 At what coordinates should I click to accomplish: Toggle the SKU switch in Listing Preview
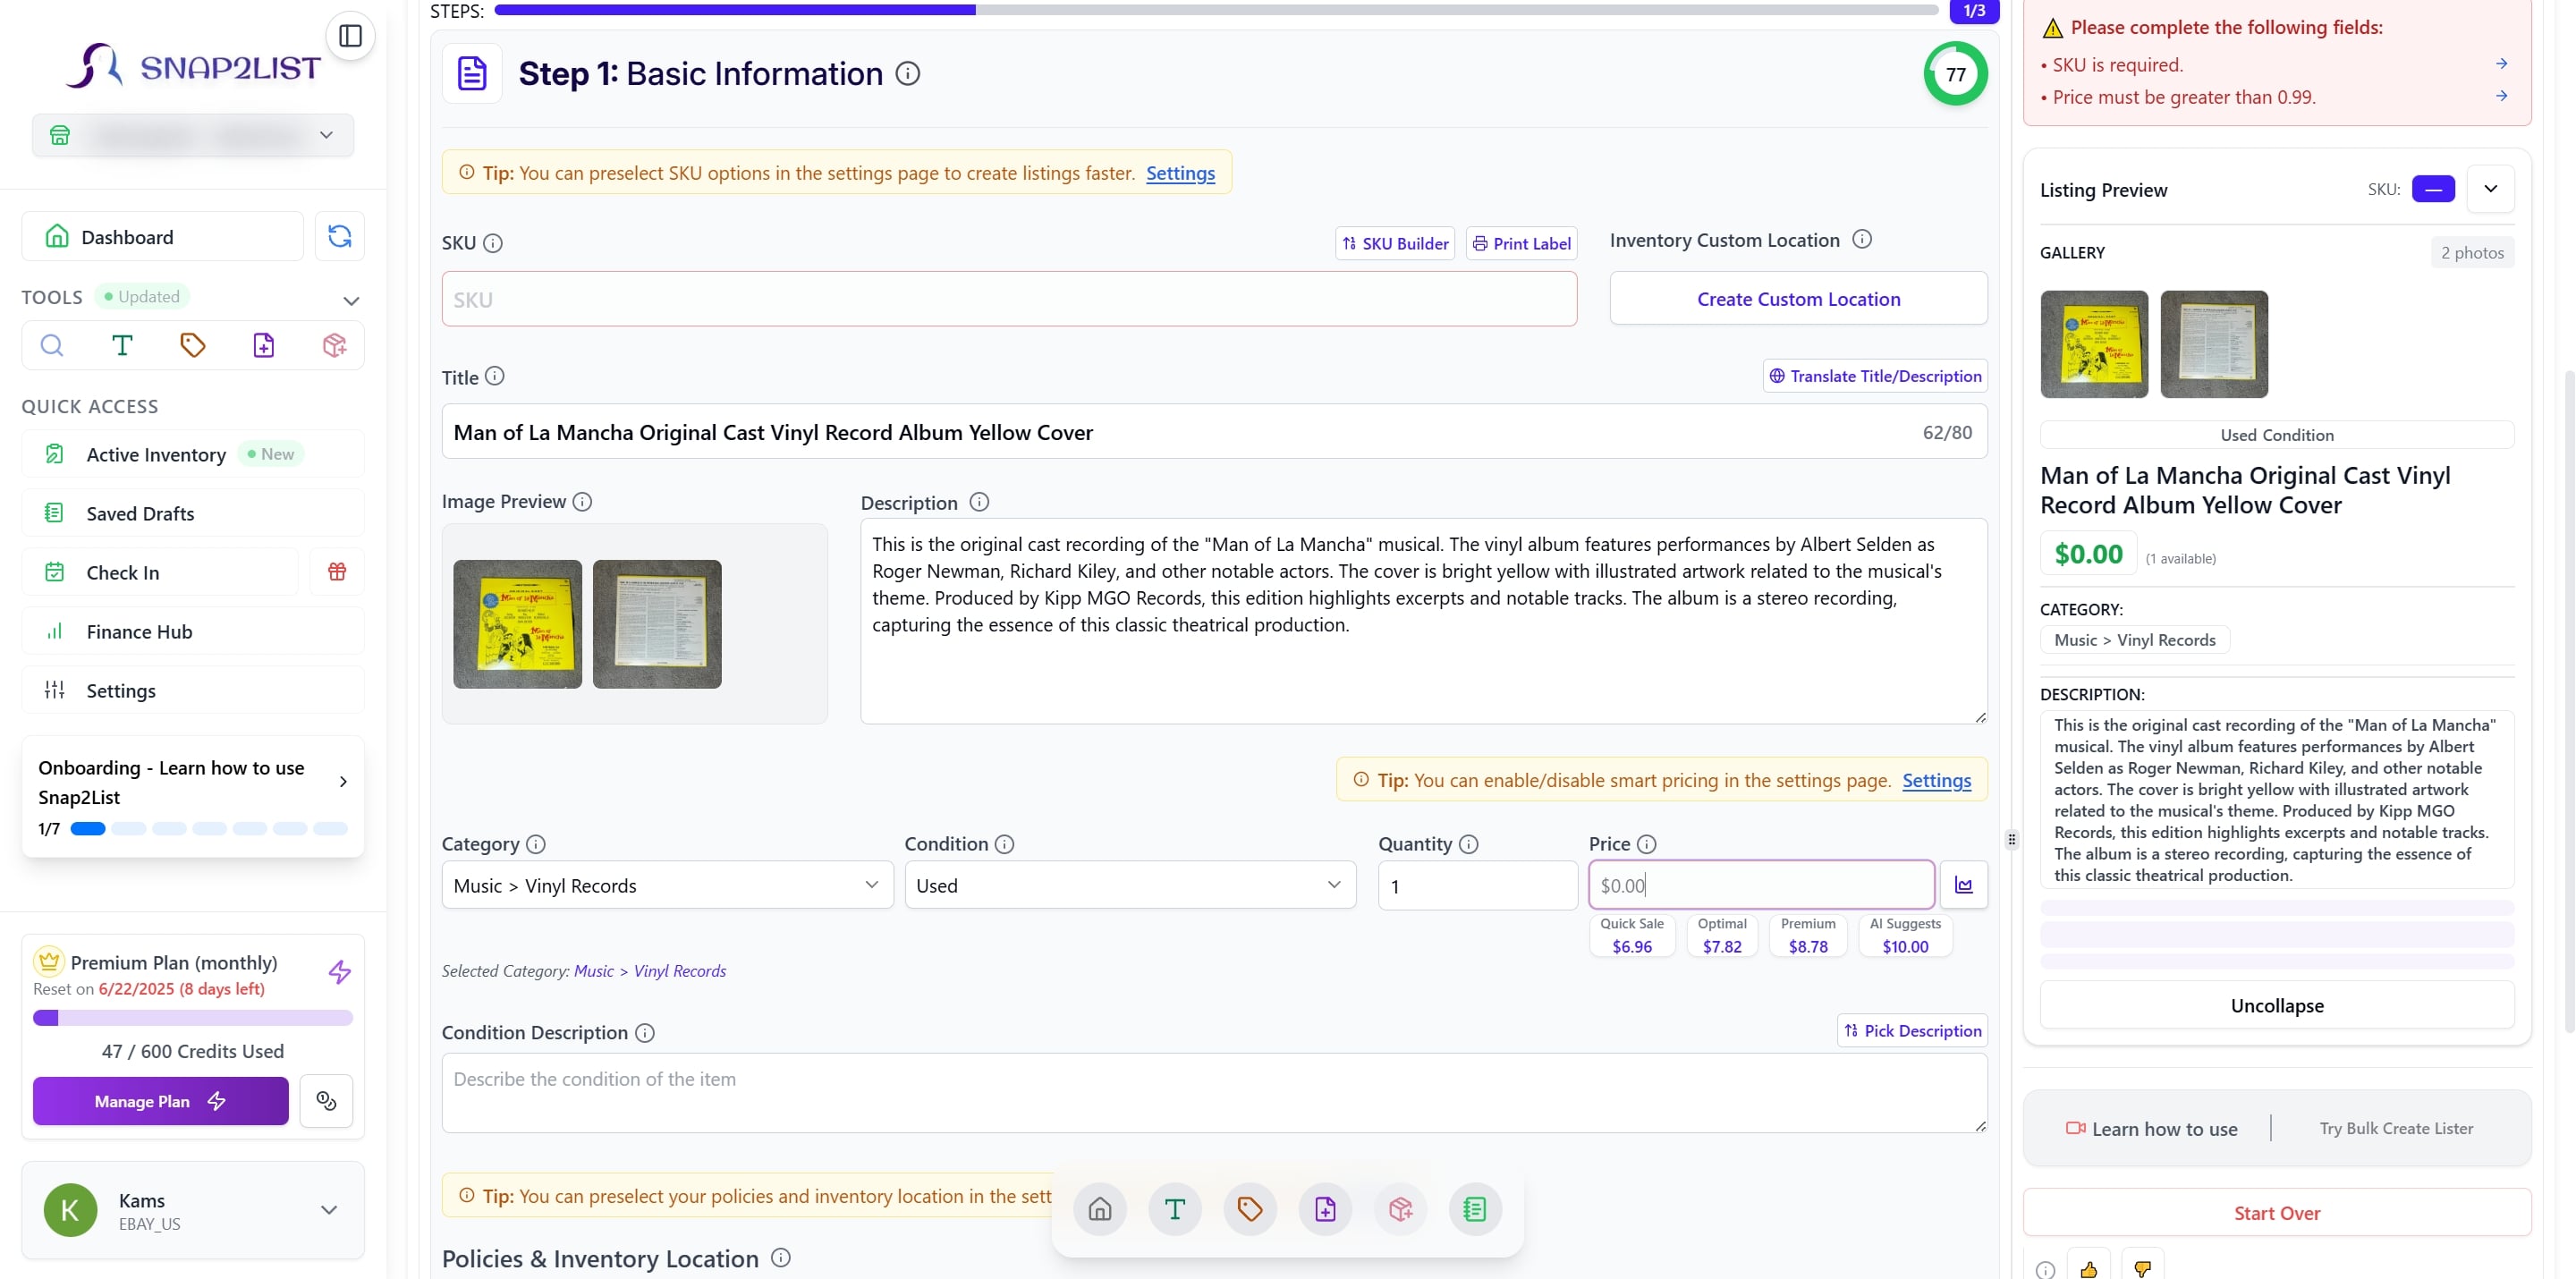2432,189
